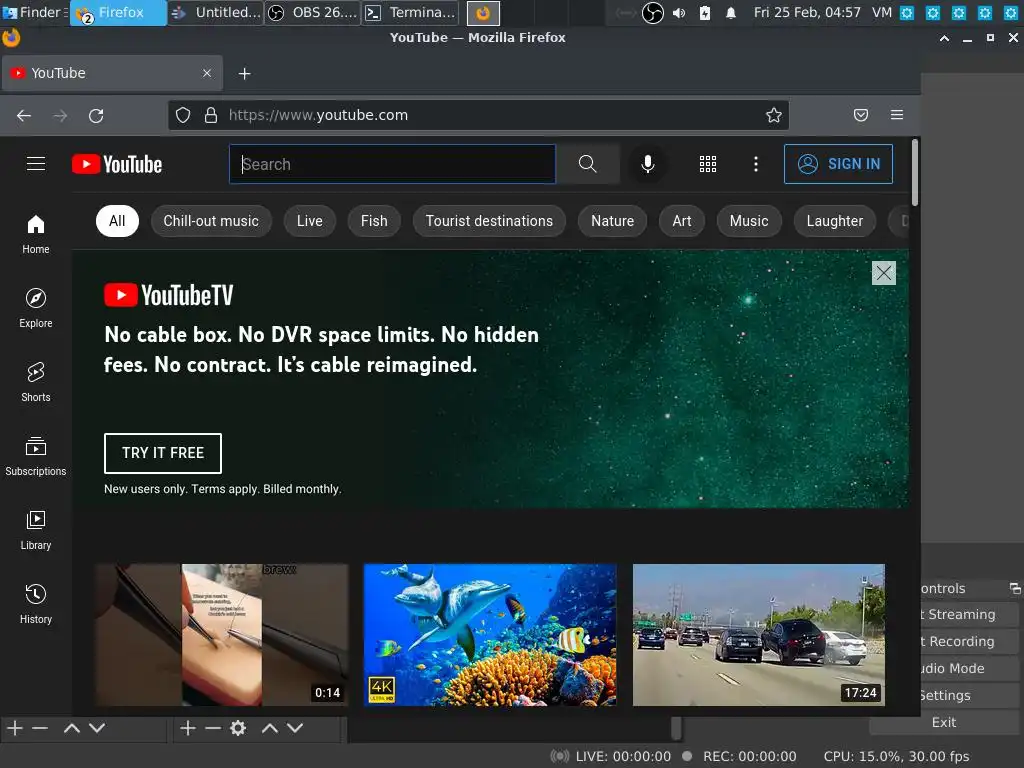The image size is (1024, 768).
Task: Move OBS scene up with arrow
Action: 72,728
